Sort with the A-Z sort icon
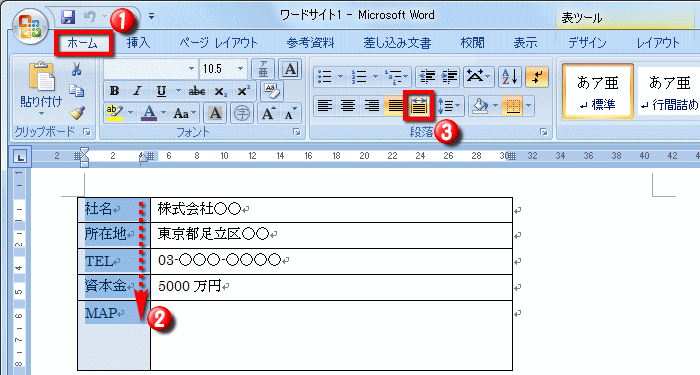The image size is (700, 375). [x=509, y=77]
